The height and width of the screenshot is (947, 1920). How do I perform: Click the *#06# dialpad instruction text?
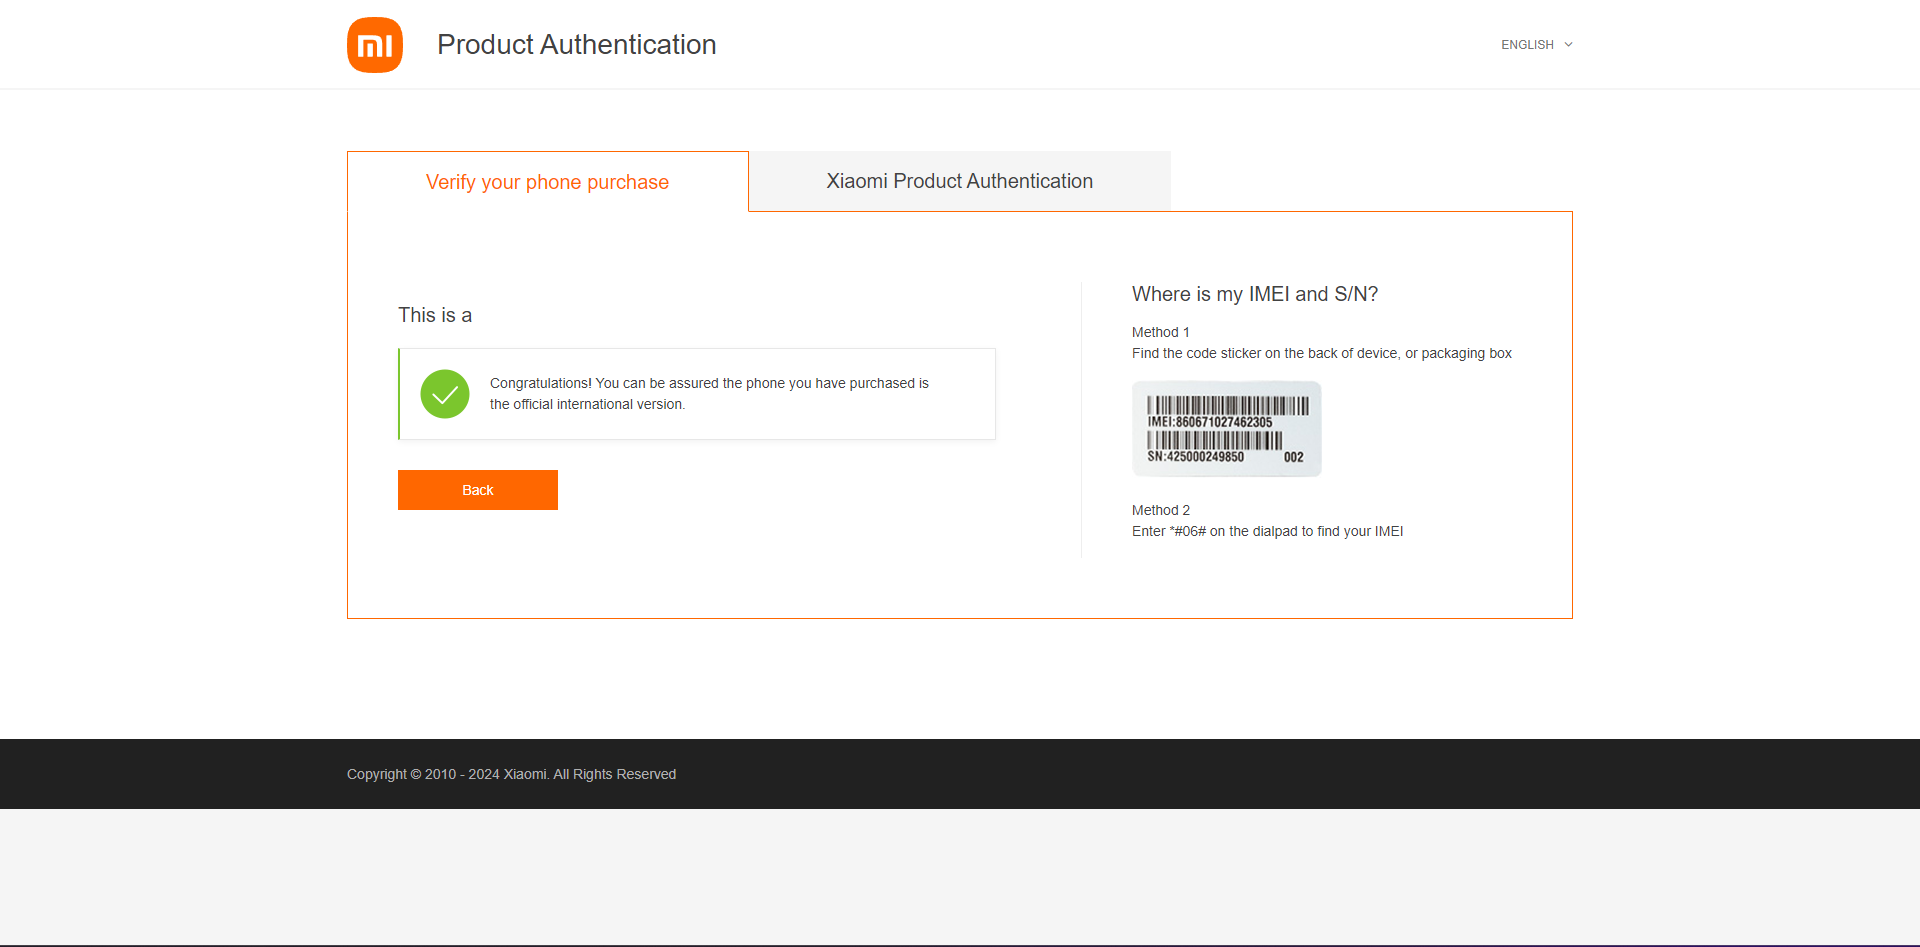tap(1268, 531)
